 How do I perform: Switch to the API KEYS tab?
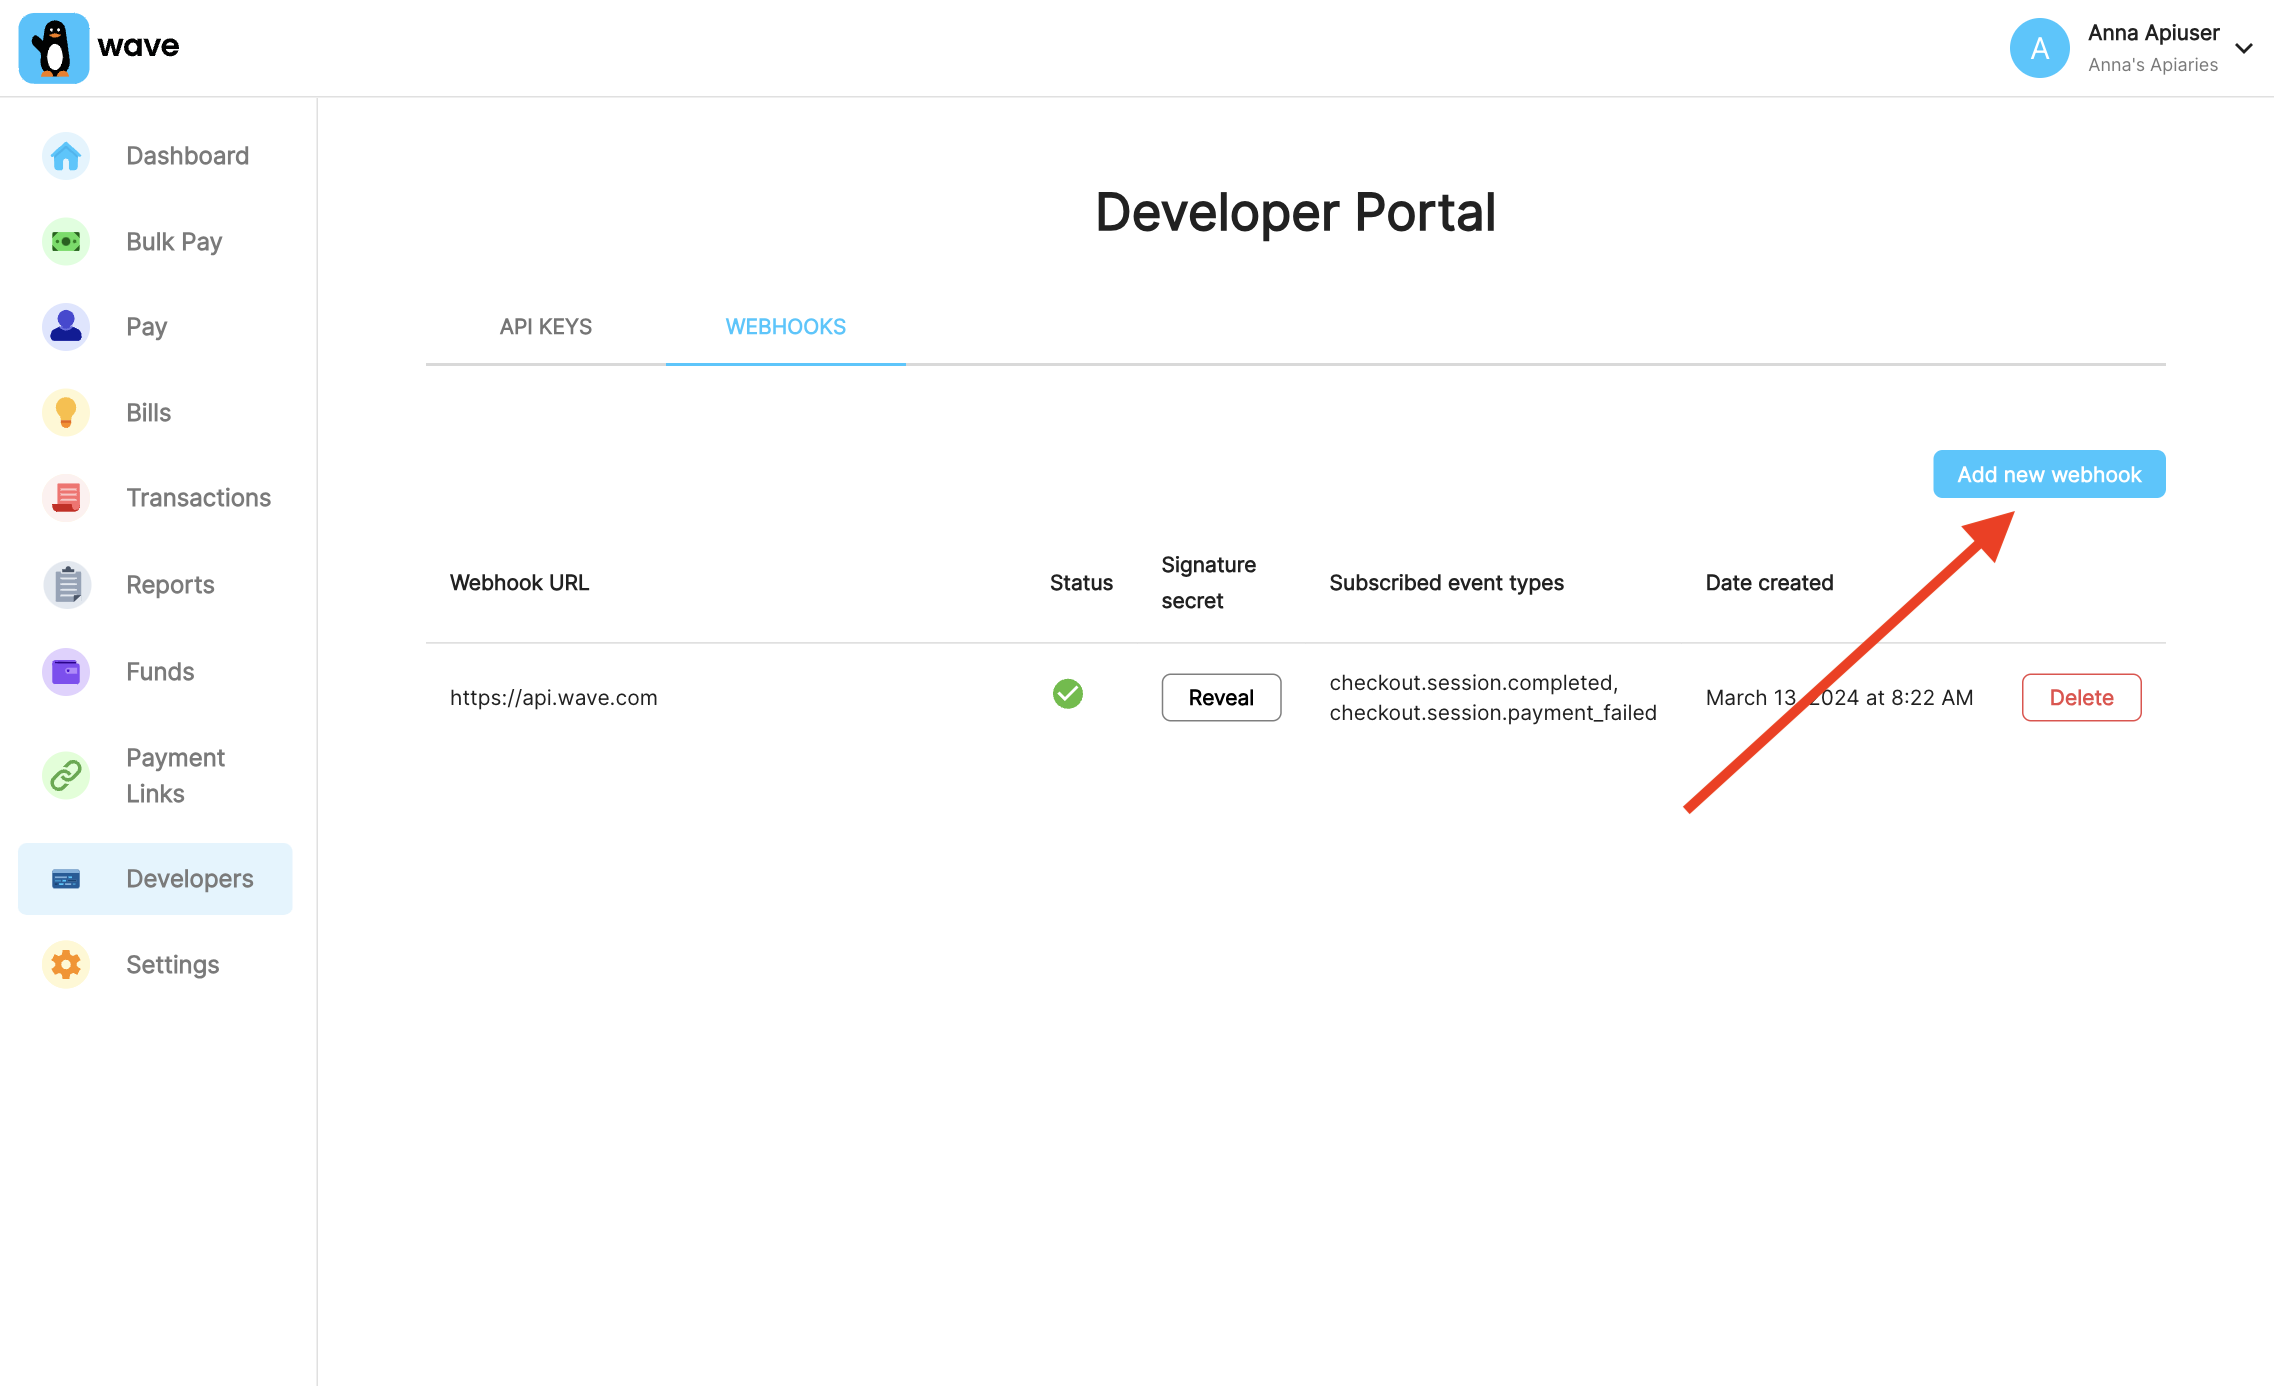coord(545,326)
